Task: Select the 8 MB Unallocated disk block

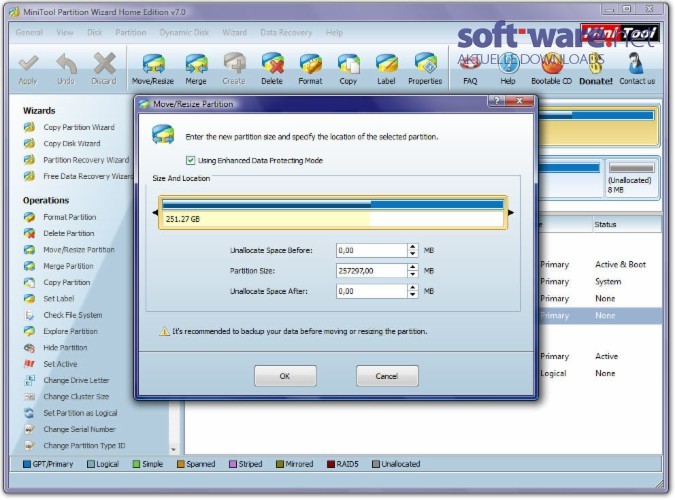Action: (x=631, y=179)
